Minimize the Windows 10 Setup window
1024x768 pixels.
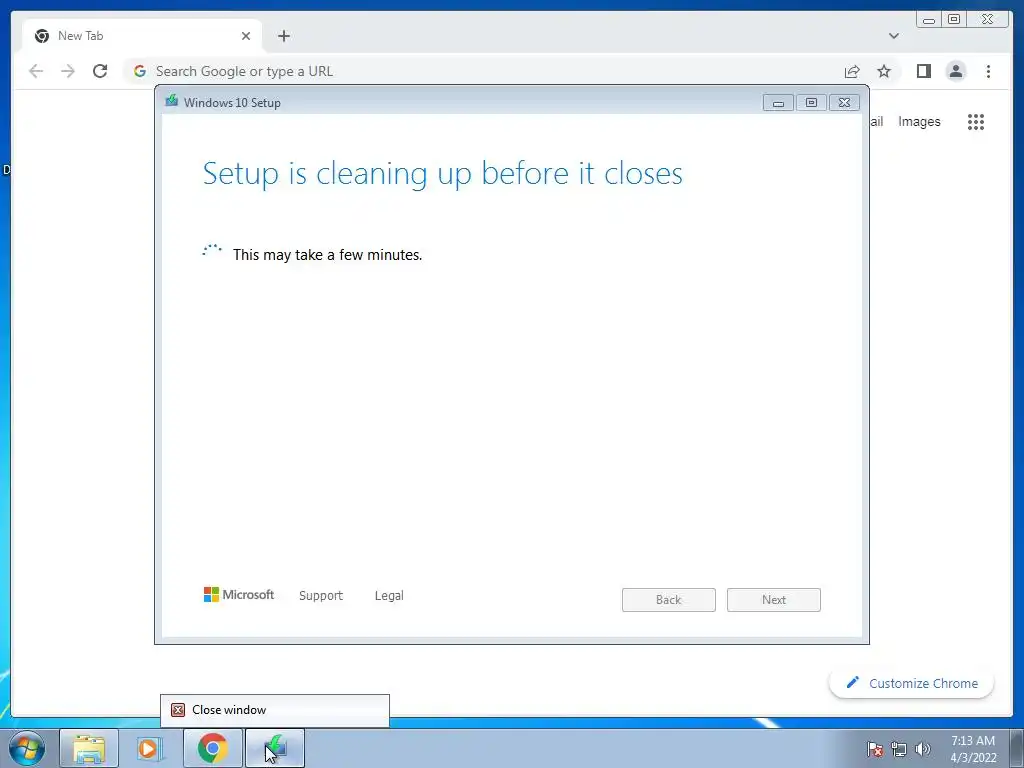778,103
